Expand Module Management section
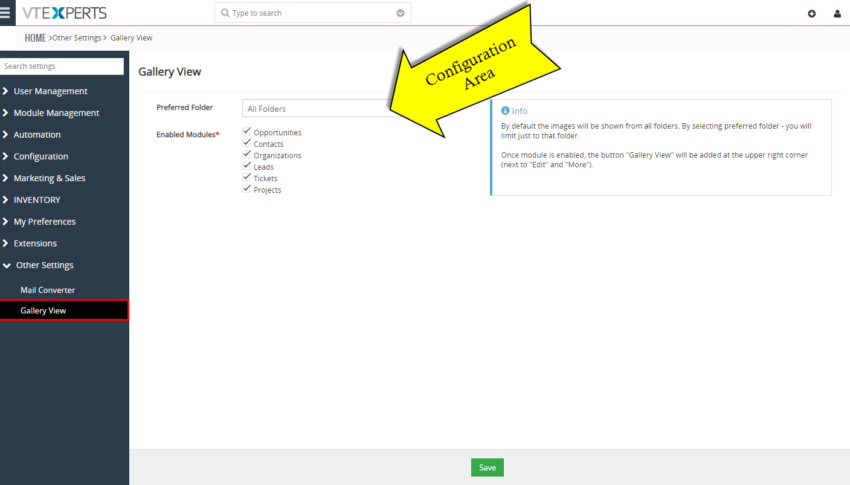 click(56, 113)
